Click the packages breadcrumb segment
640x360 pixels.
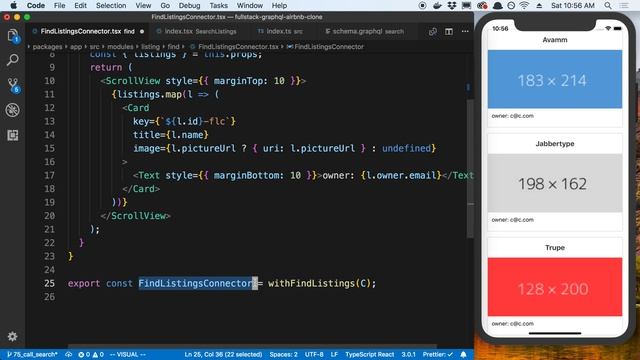pyautogui.click(x=47, y=47)
